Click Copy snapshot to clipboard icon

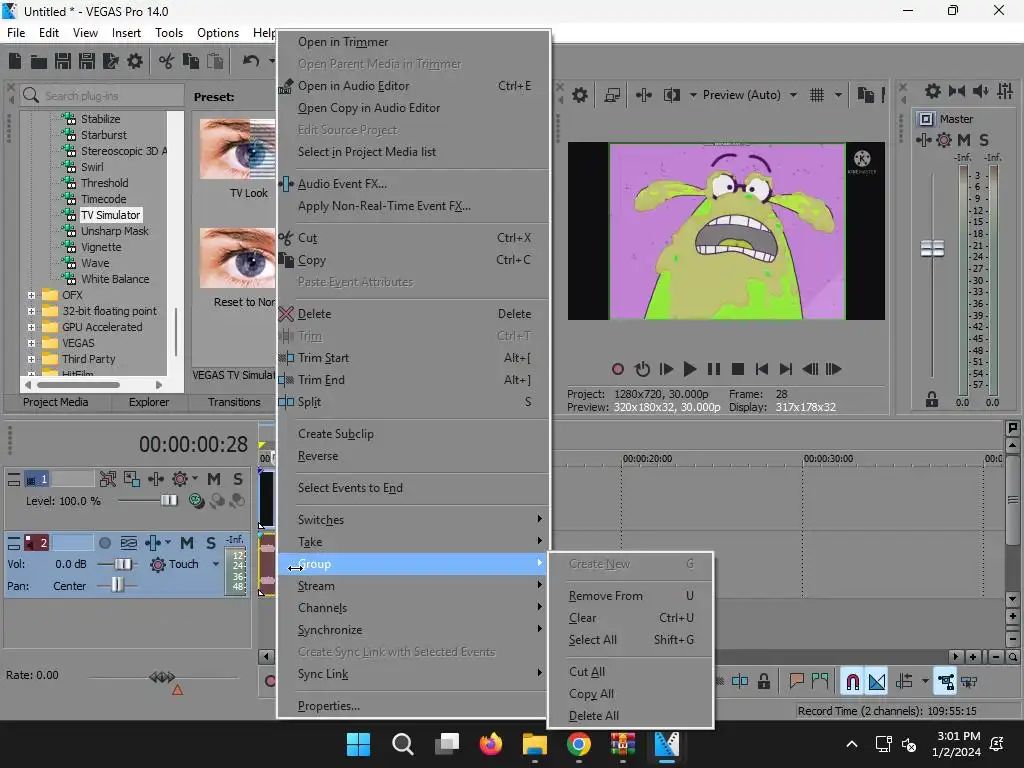pyautogui.click(x=865, y=95)
